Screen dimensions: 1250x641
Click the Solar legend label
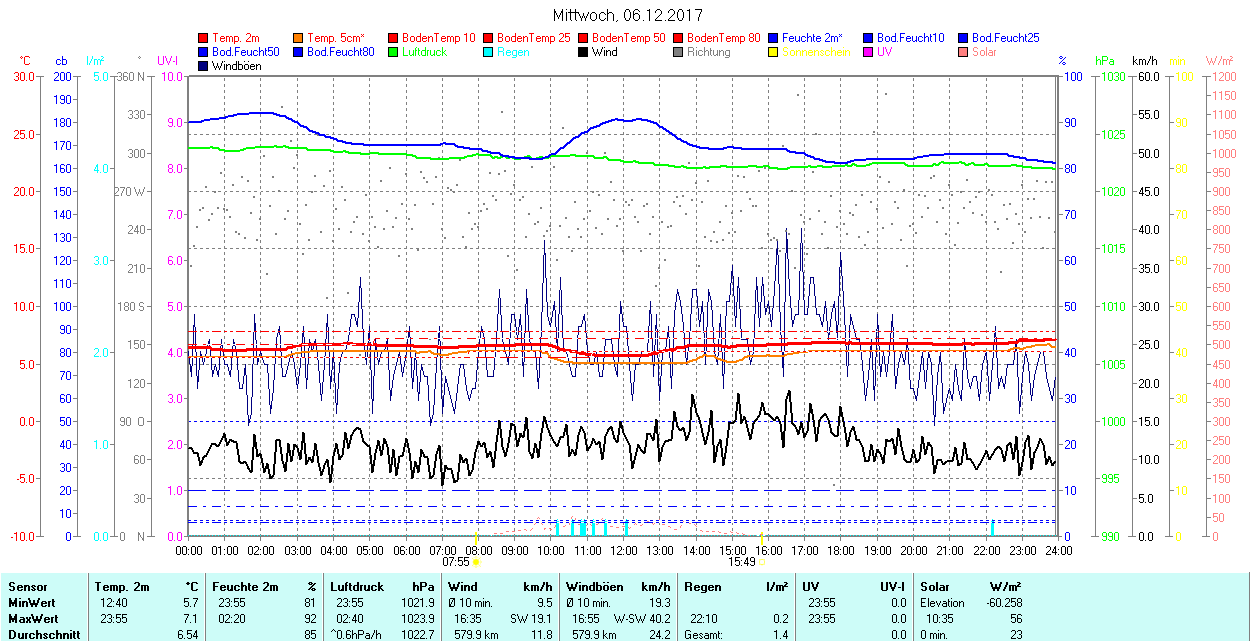[x=984, y=52]
